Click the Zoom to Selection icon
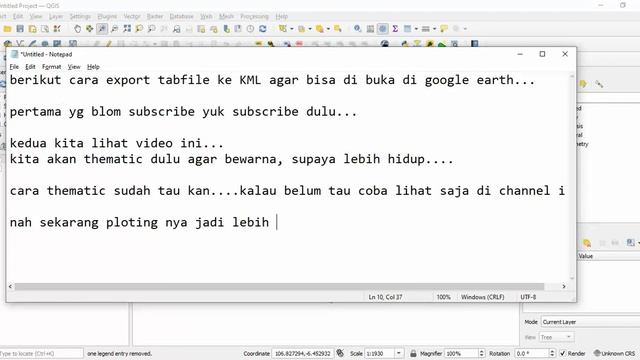 pyautogui.click(x=139, y=29)
